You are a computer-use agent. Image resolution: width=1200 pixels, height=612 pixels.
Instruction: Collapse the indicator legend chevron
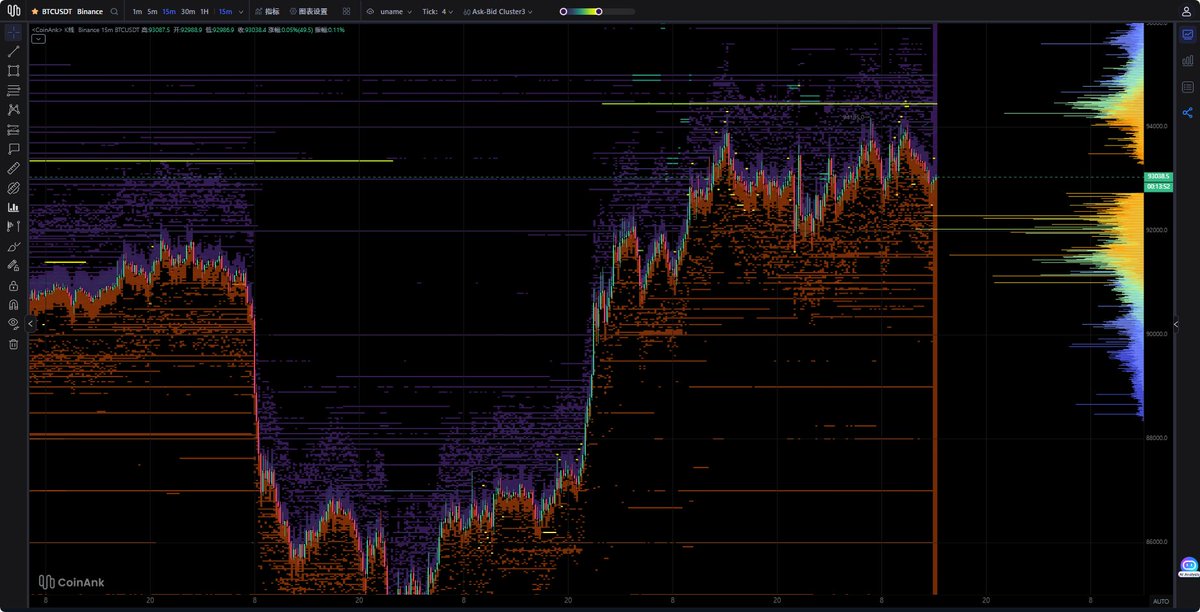pyautogui.click(x=38, y=39)
